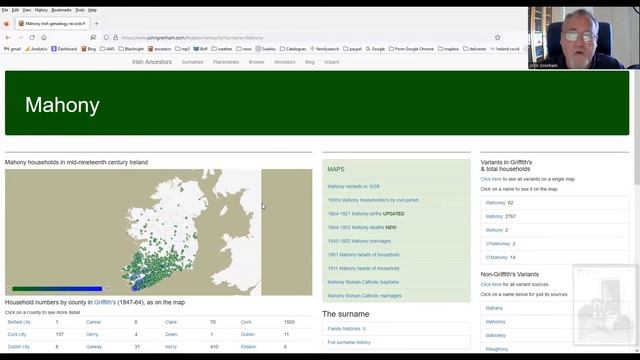Open the Blog bookmark in bookmarks bar

tap(89, 49)
